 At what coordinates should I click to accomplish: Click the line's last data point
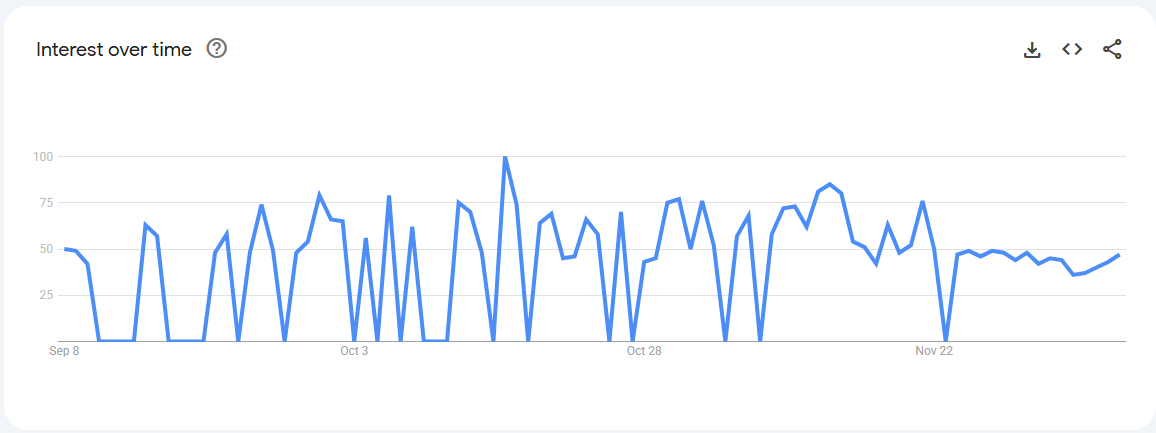tap(1119, 255)
